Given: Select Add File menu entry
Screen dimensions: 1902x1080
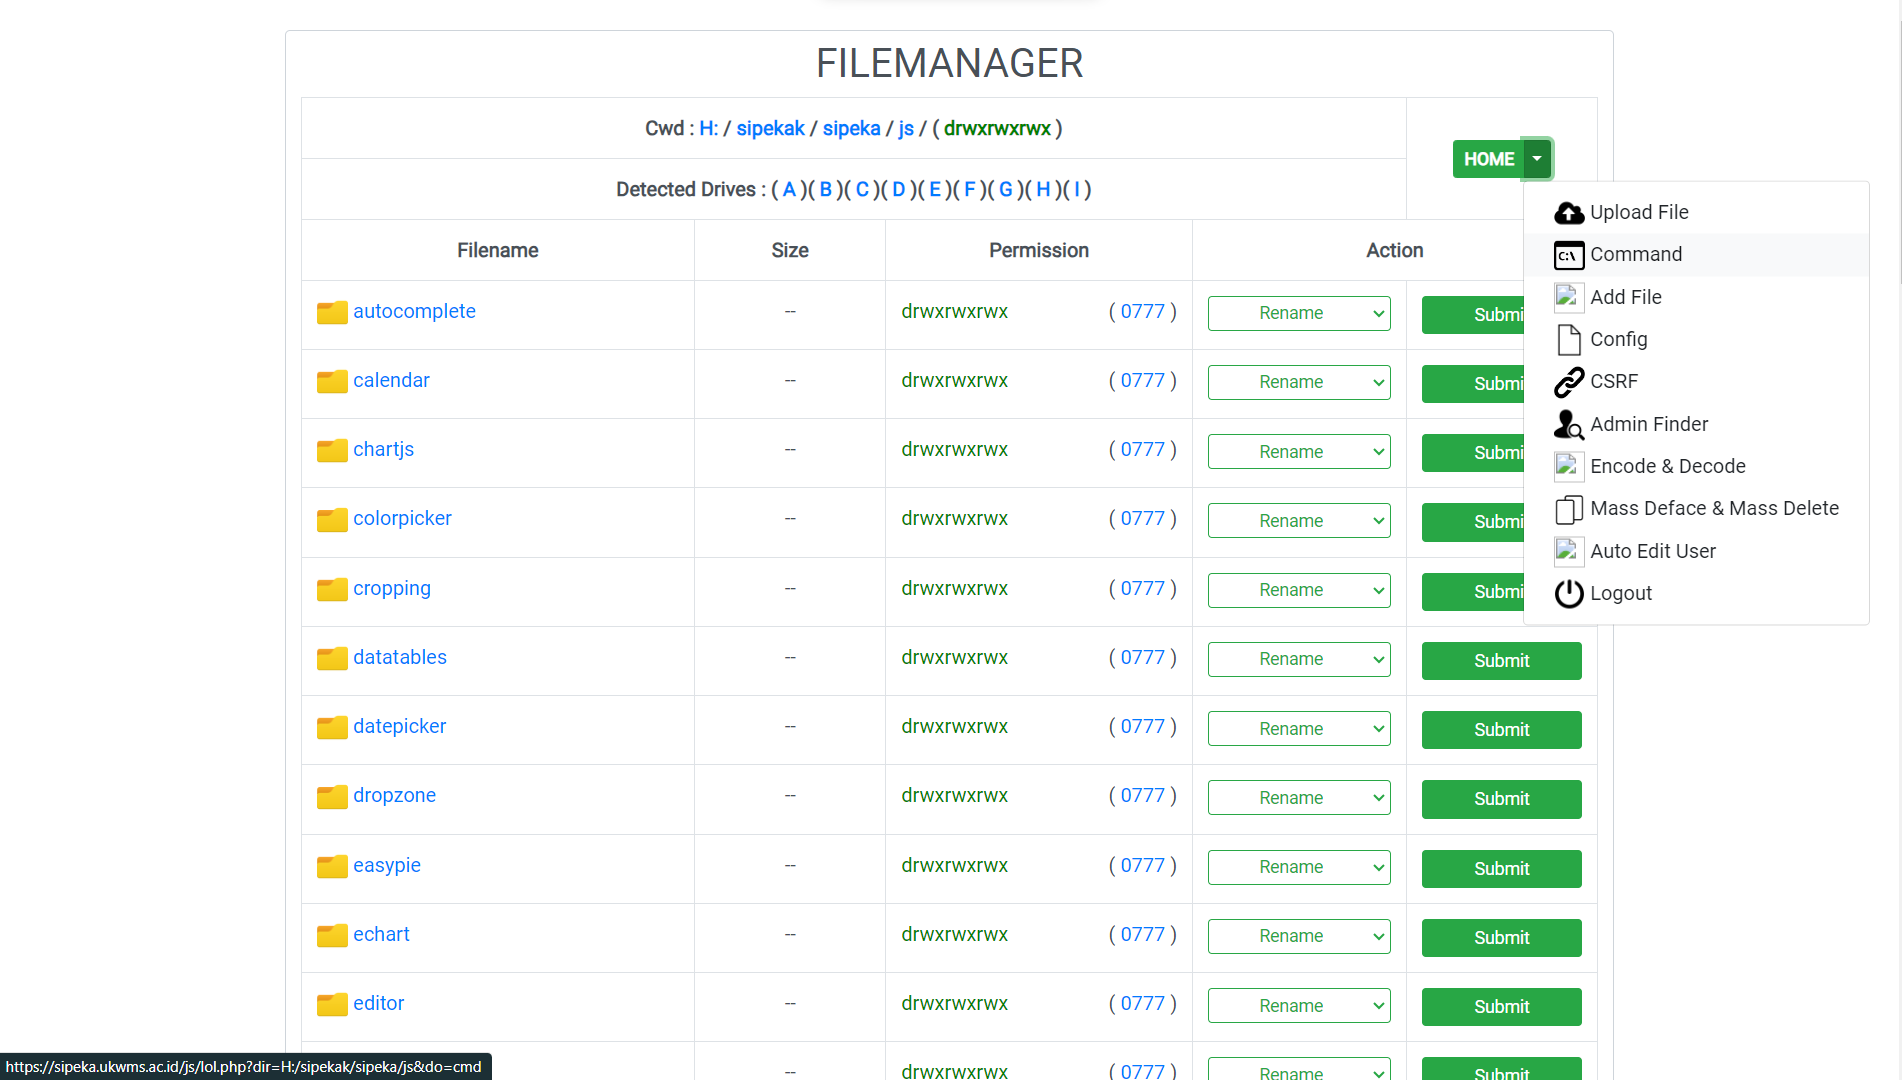Looking at the screenshot, I should point(1696,297).
